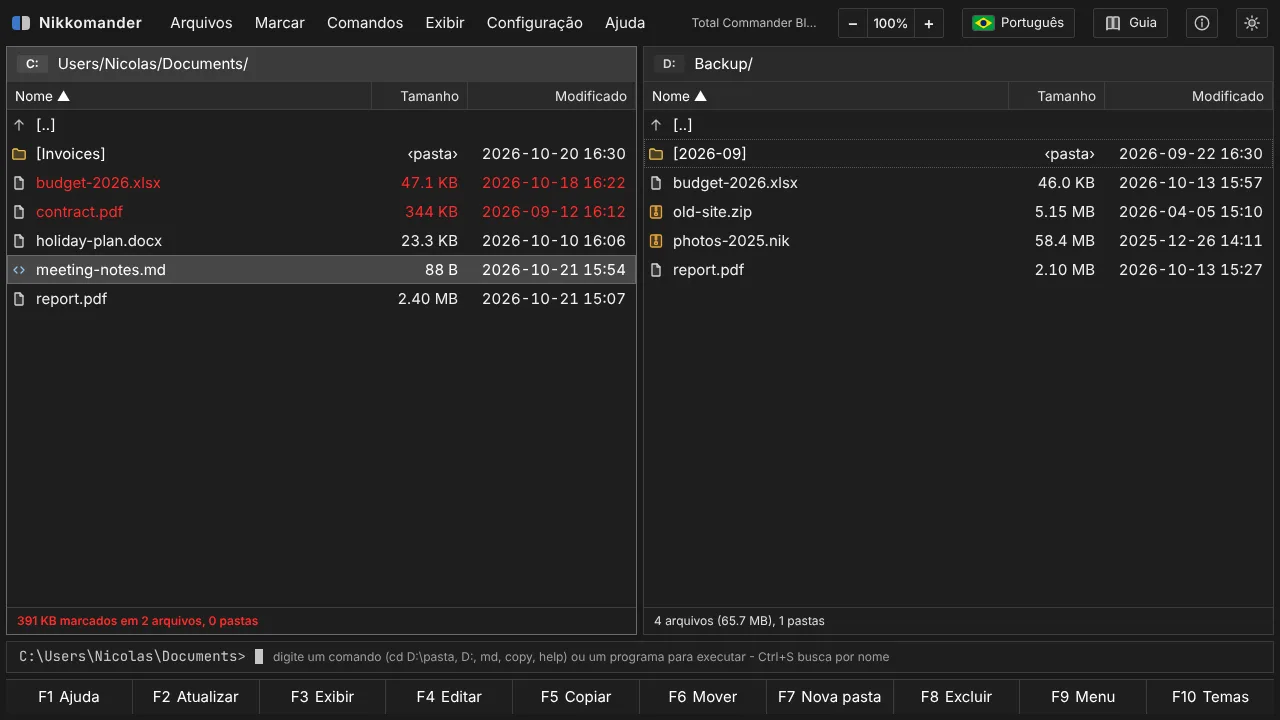Screen dimensions: 1280x720
Task: Open the Comandos menu
Action: [365, 23]
